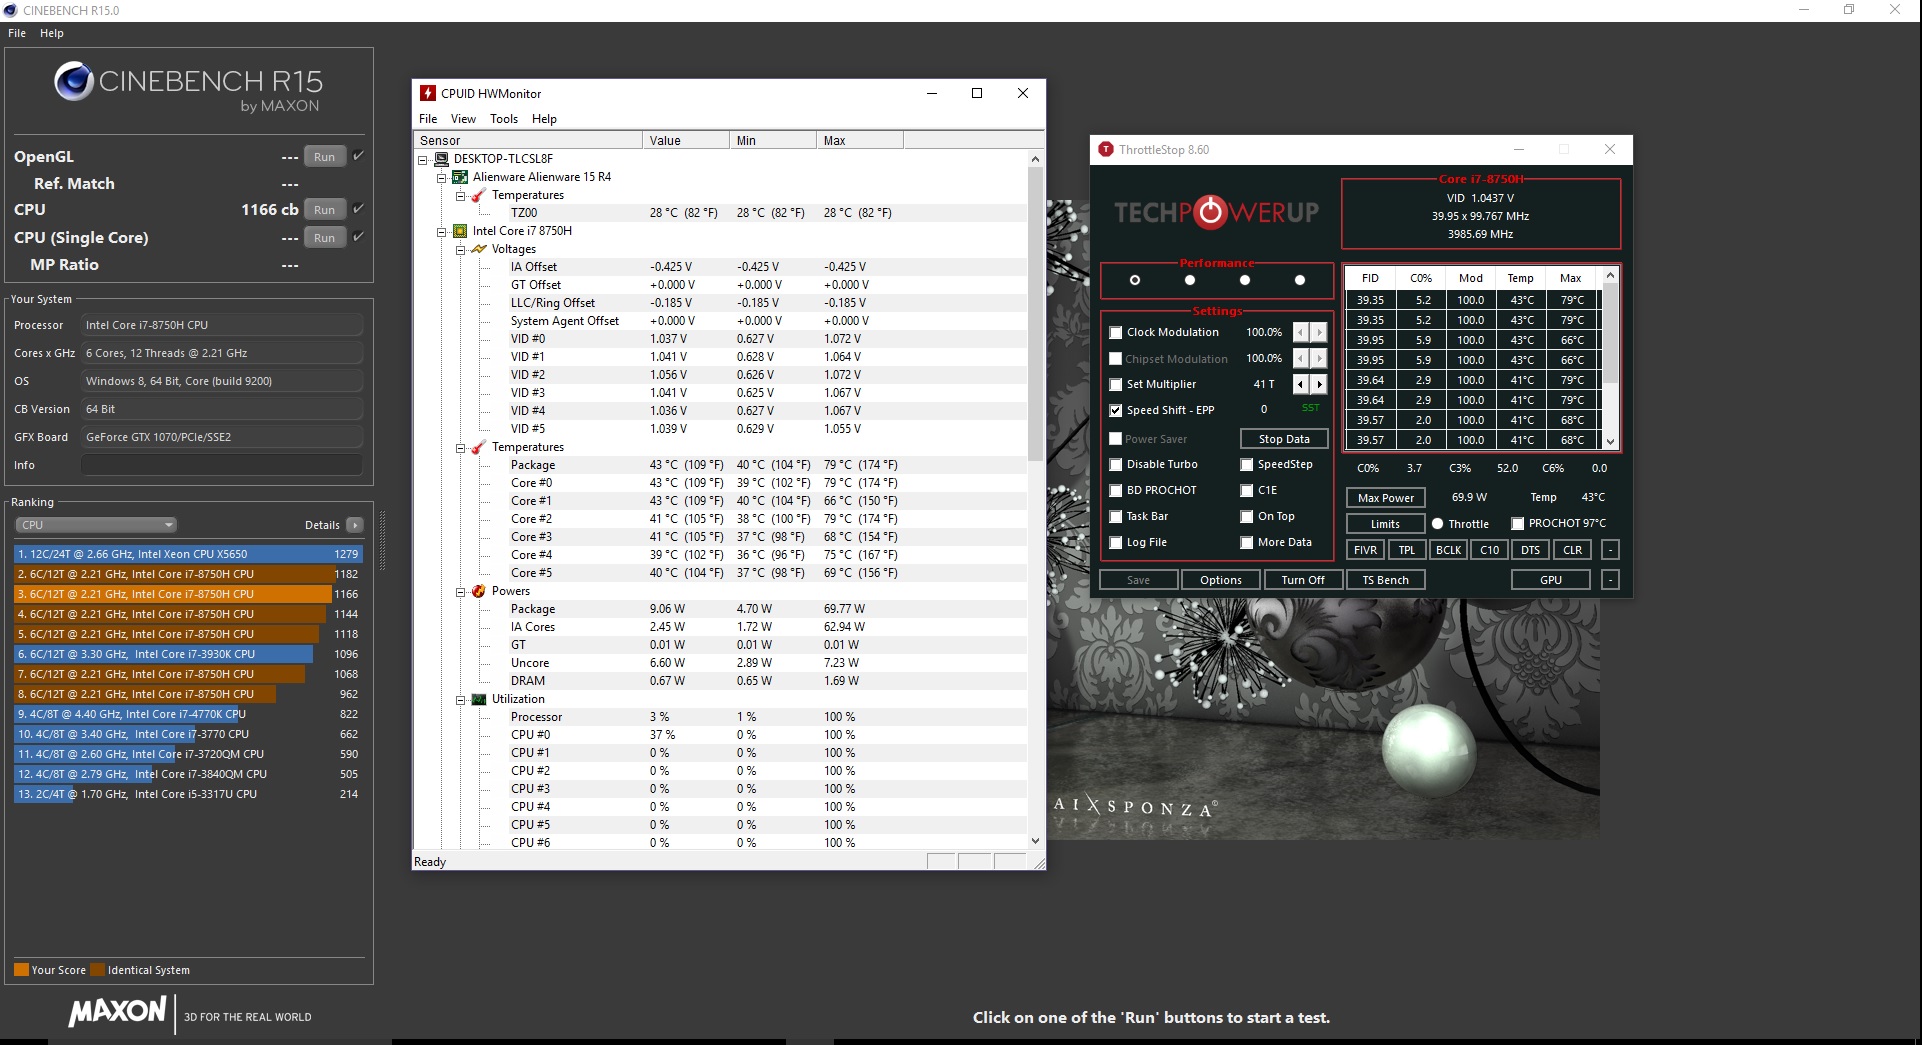The height and width of the screenshot is (1045, 1922).
Task: Increase Set Multiplier with the right arrow
Action: click(x=1319, y=384)
